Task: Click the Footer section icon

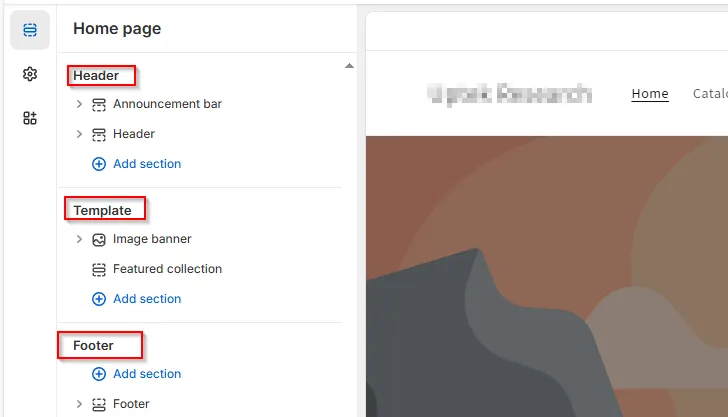Action: tap(98, 404)
